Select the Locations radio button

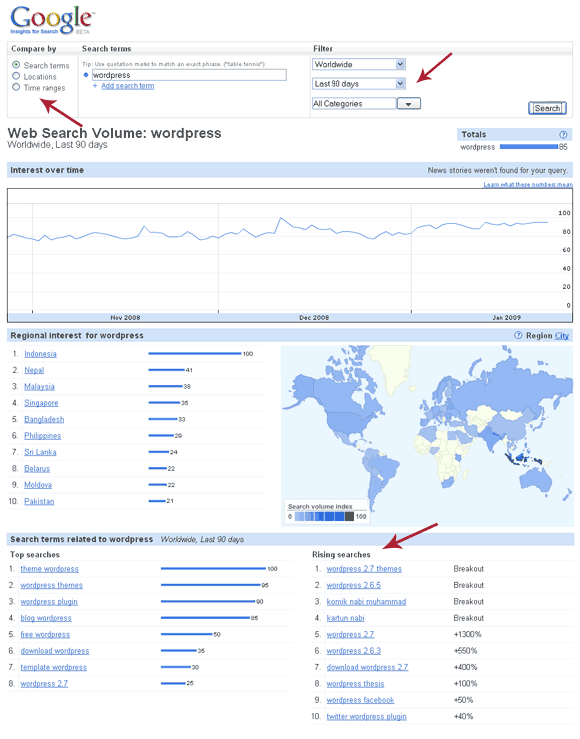[x=16, y=76]
